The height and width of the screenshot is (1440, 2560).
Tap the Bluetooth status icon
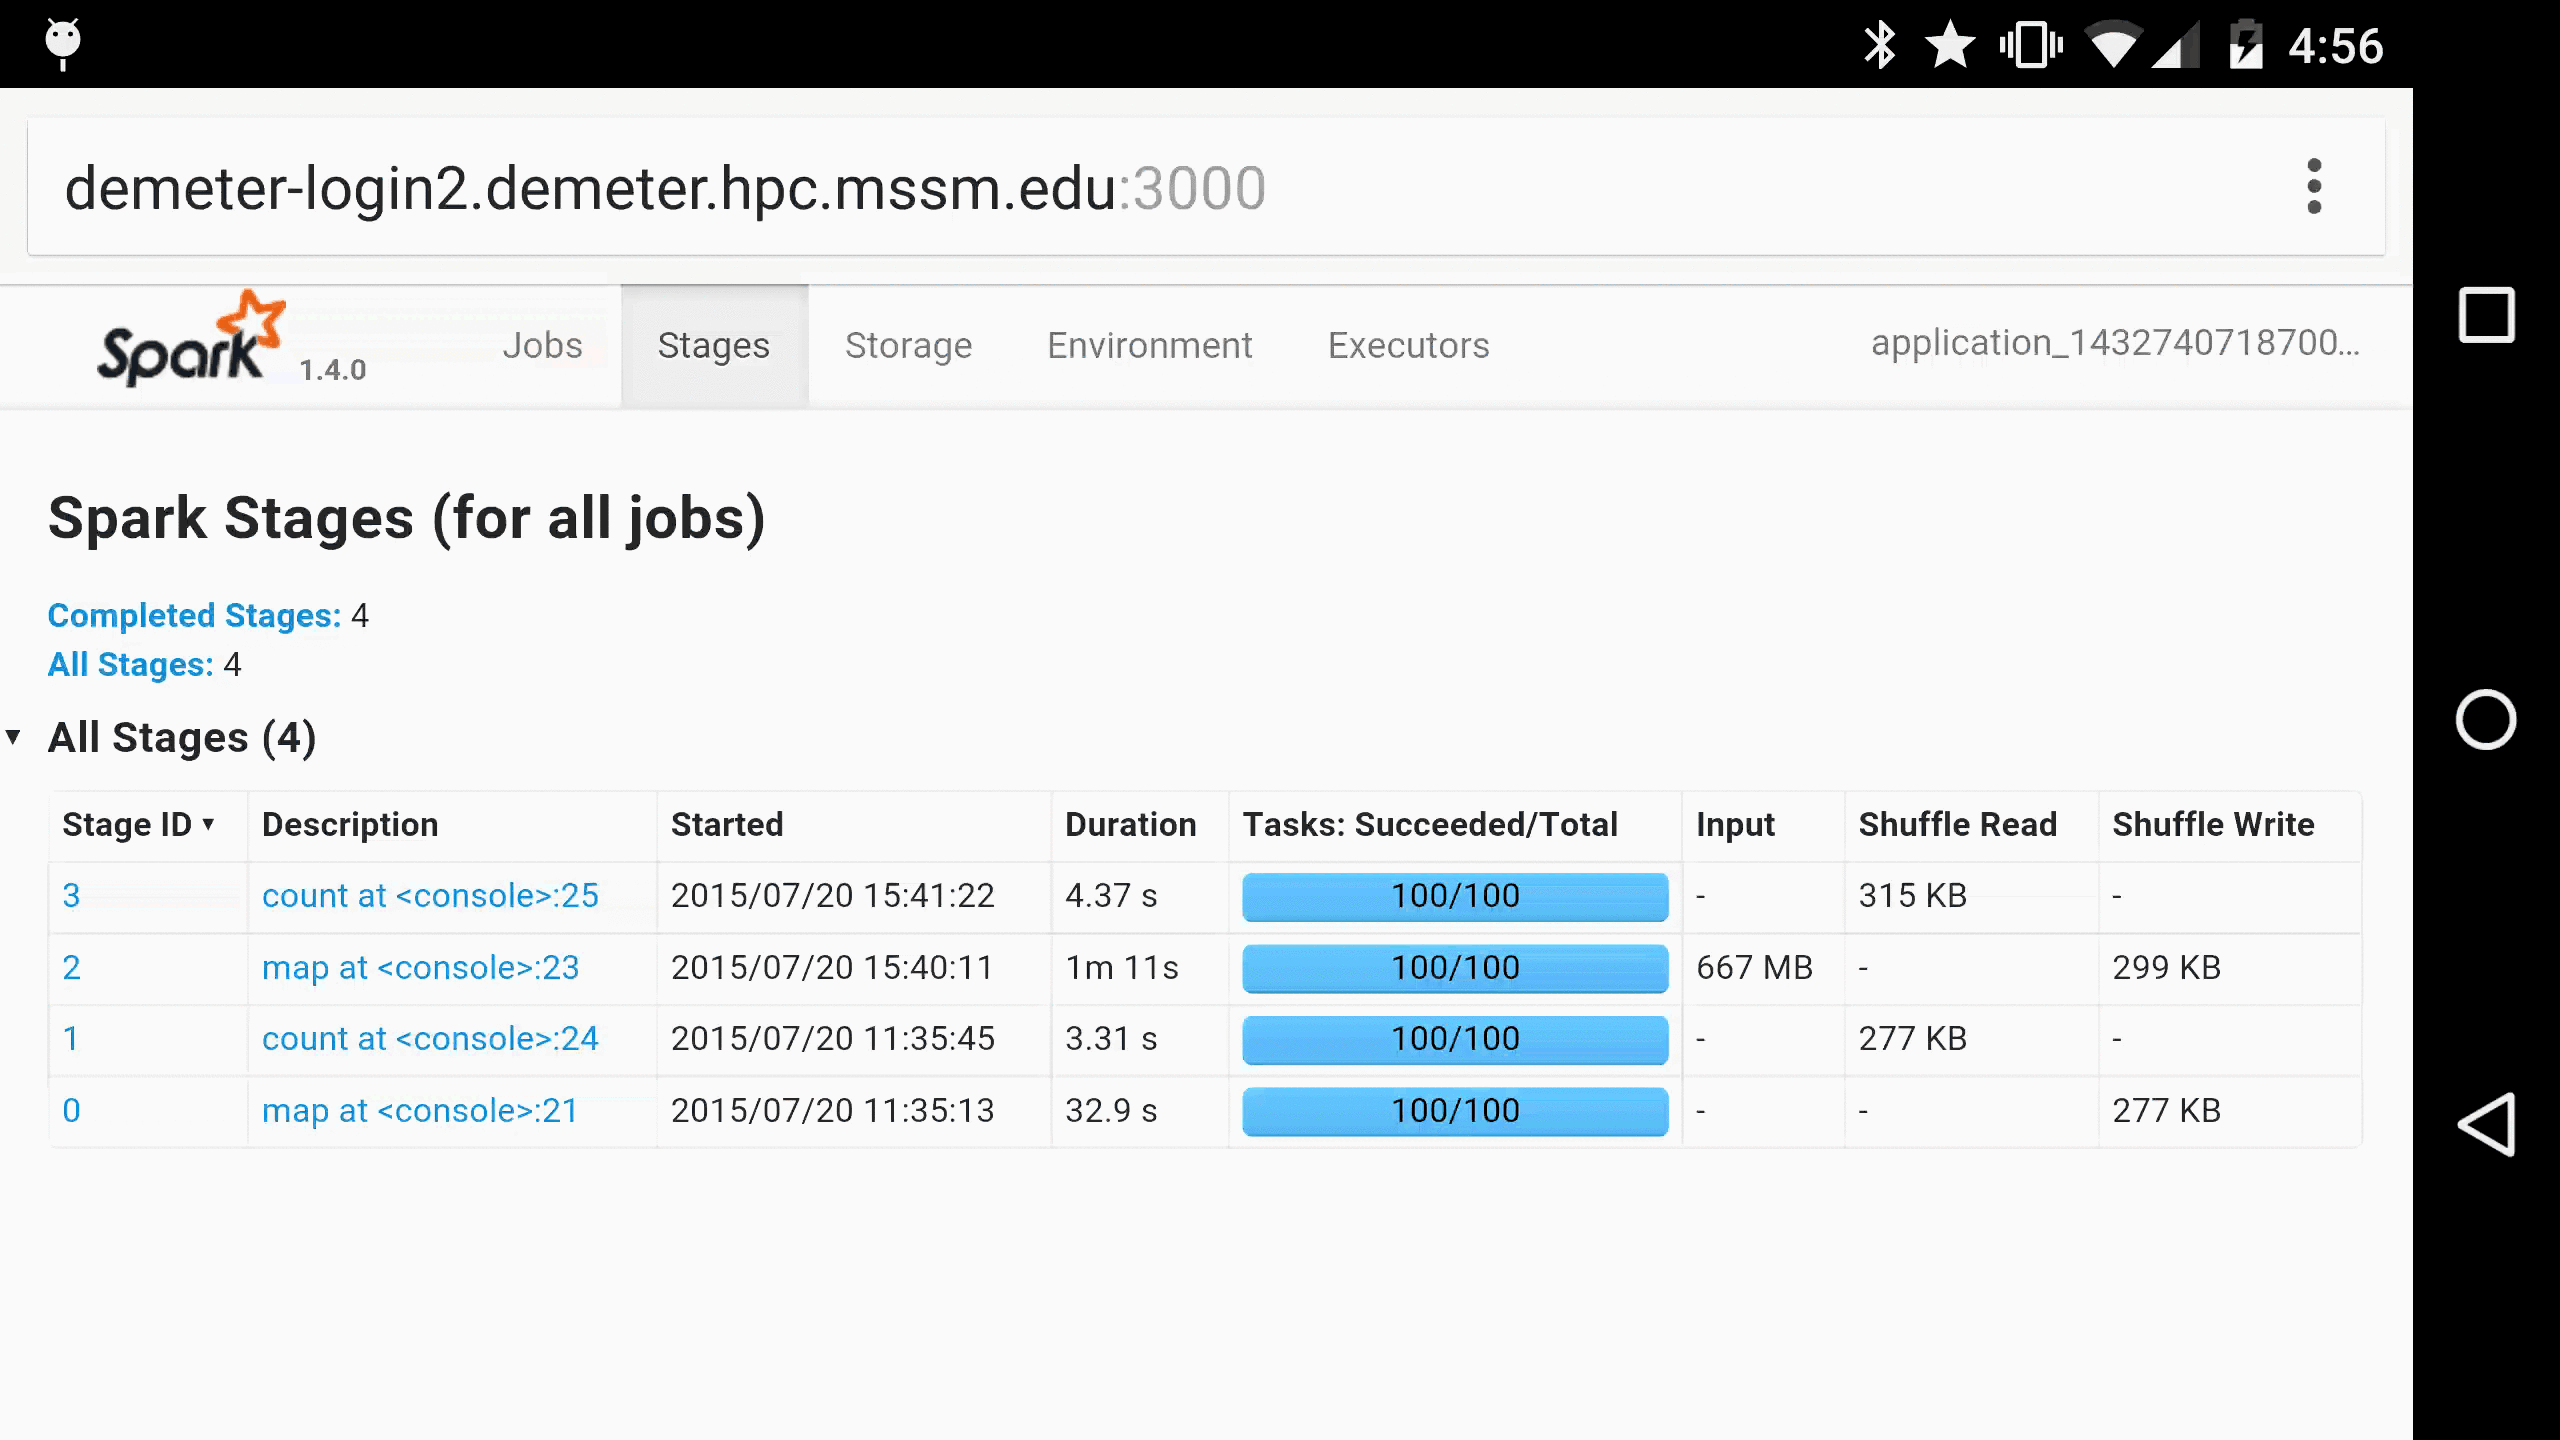1879,46
